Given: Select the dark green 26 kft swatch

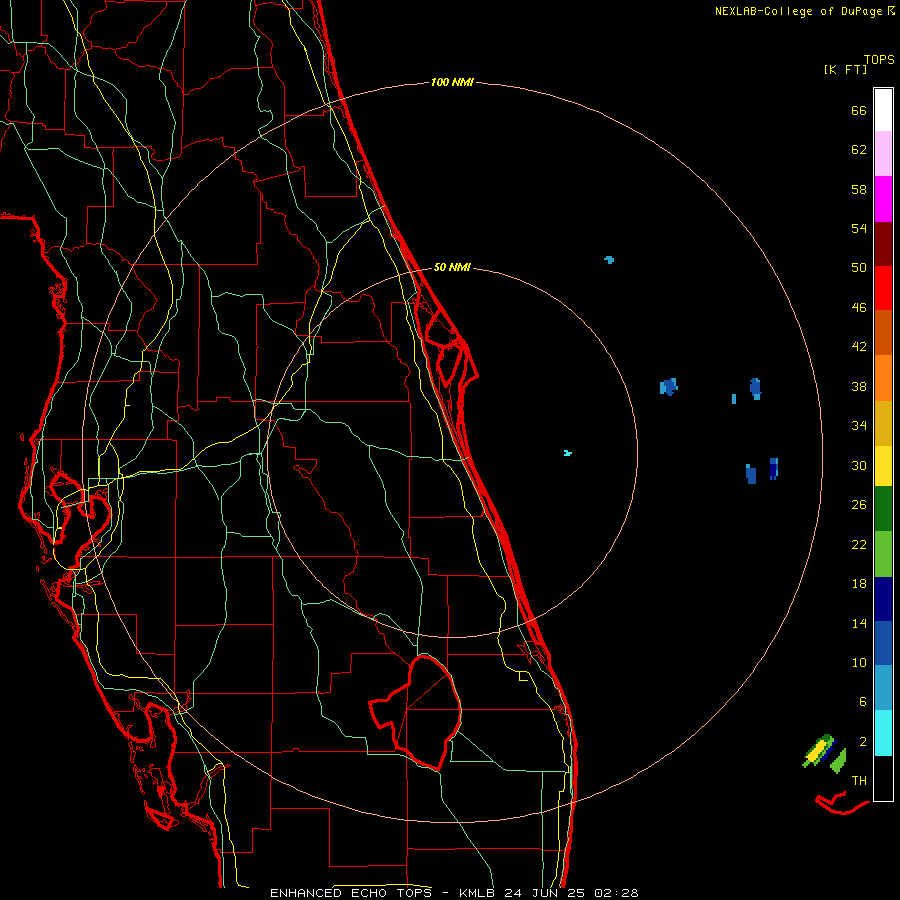Looking at the screenshot, I should pyautogui.click(x=883, y=509).
